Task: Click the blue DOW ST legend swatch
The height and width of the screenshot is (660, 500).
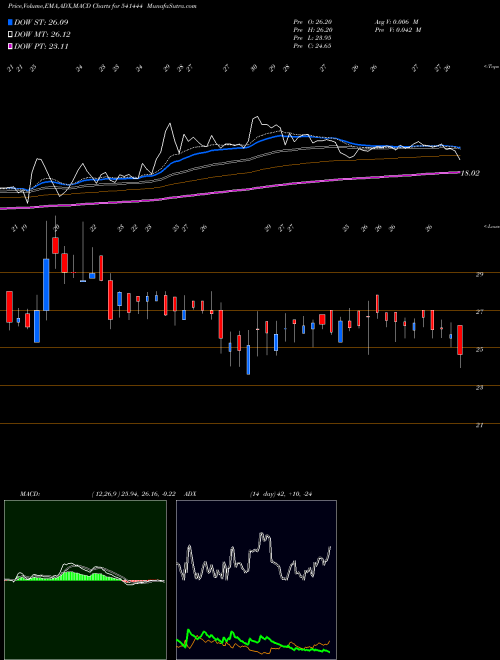Action: 11,22
